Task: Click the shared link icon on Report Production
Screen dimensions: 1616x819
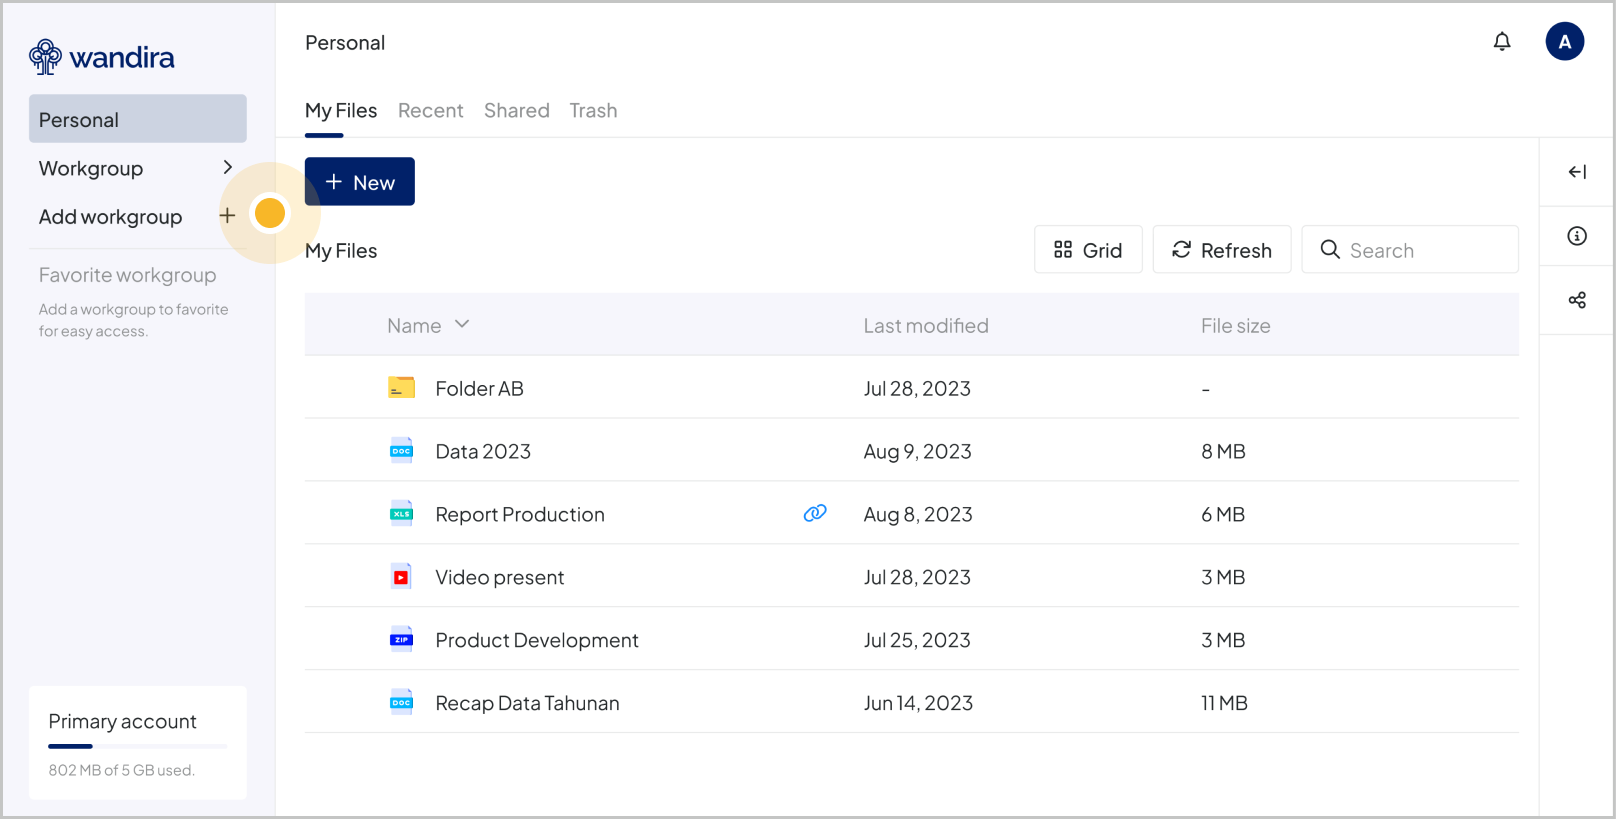Action: 815,513
